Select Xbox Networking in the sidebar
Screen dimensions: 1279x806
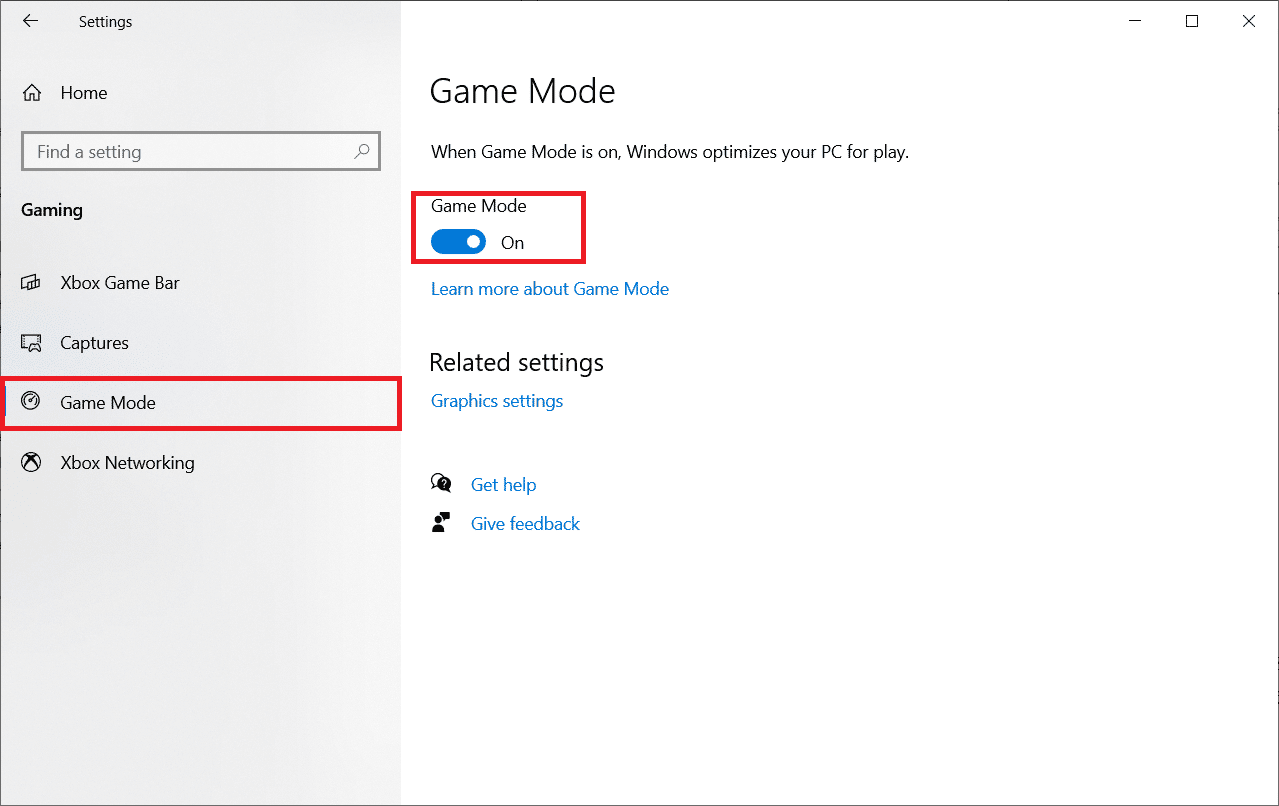tap(127, 463)
